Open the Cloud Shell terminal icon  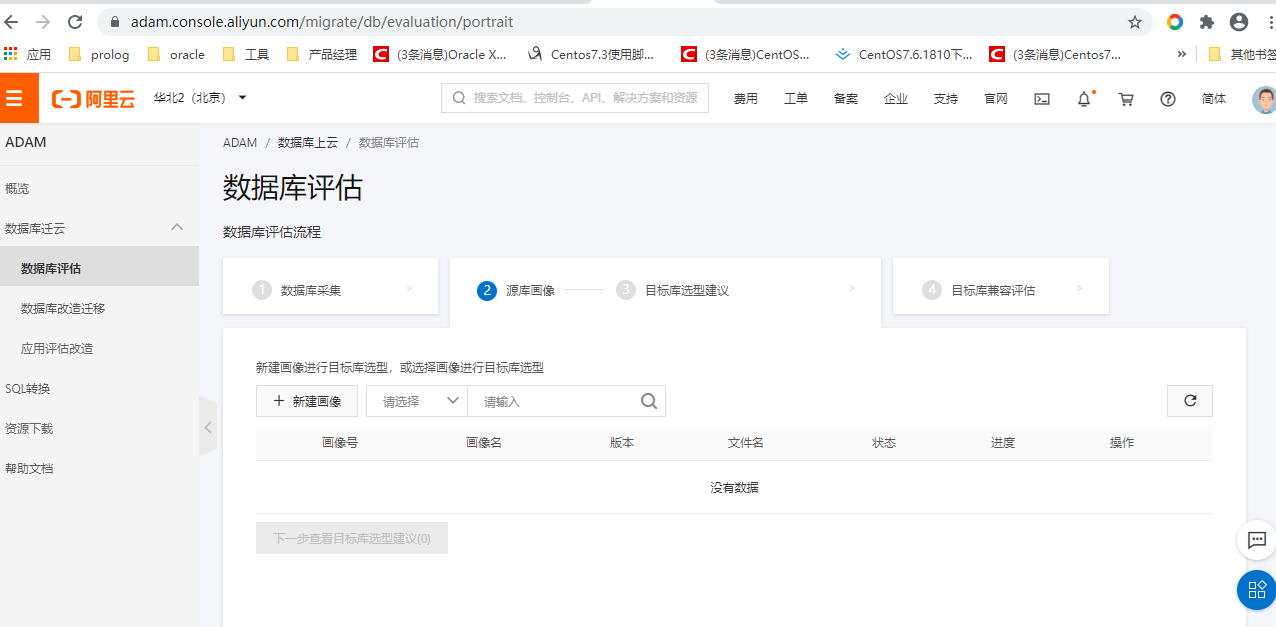[x=1042, y=99]
